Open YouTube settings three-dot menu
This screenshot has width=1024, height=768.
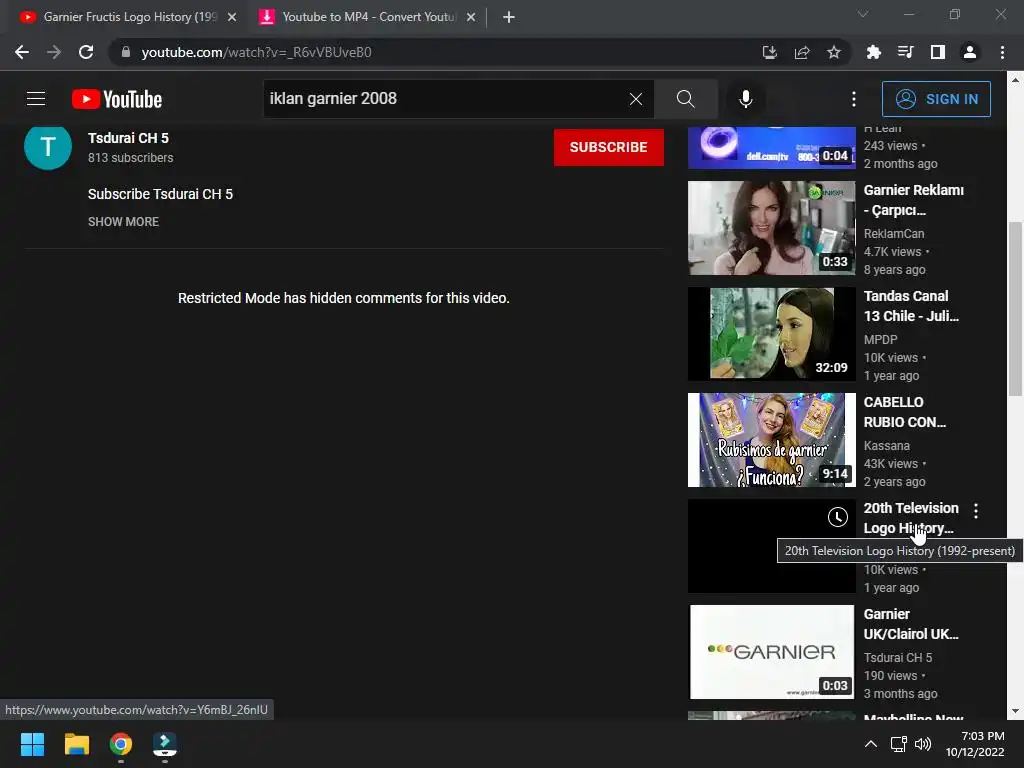[854, 99]
